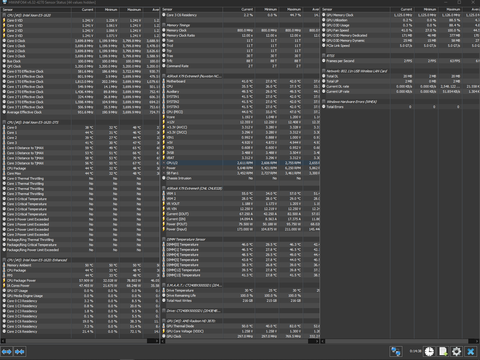The image size is (480, 360).
Task: Select the GPU D3D Memory Dedicated row
Action: [400, 35]
